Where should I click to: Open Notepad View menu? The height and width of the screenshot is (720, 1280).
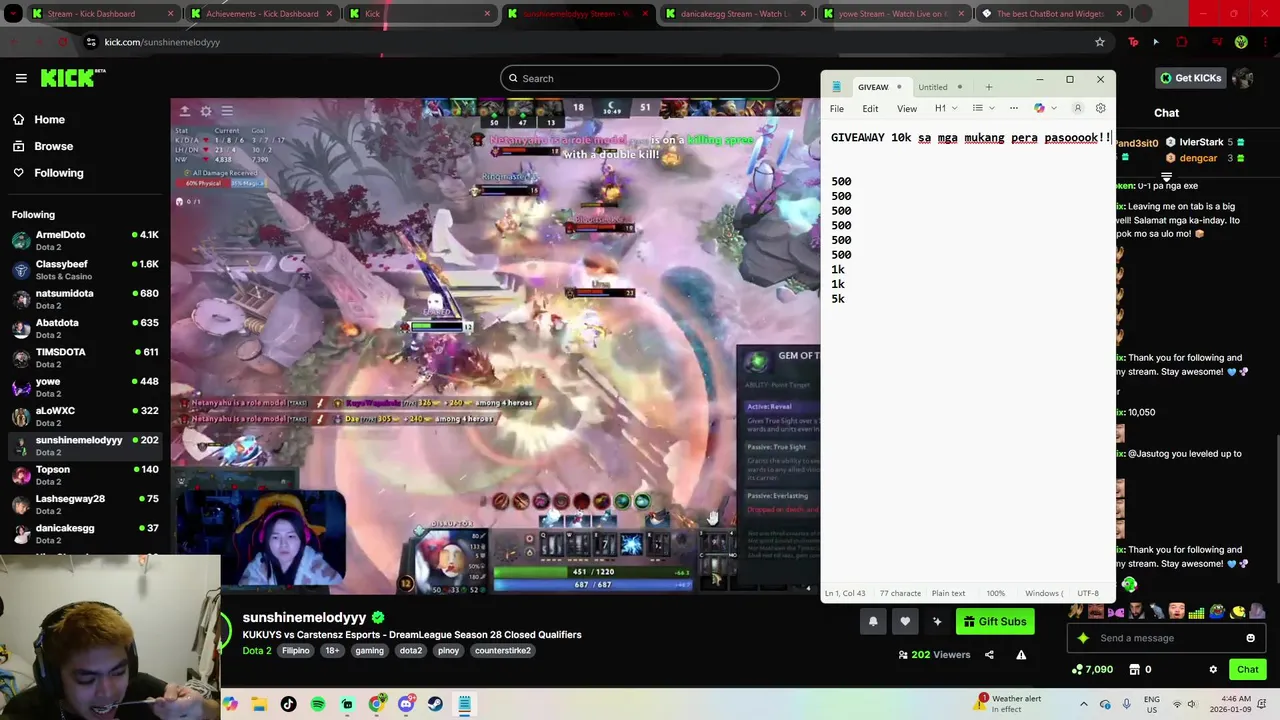907,109
